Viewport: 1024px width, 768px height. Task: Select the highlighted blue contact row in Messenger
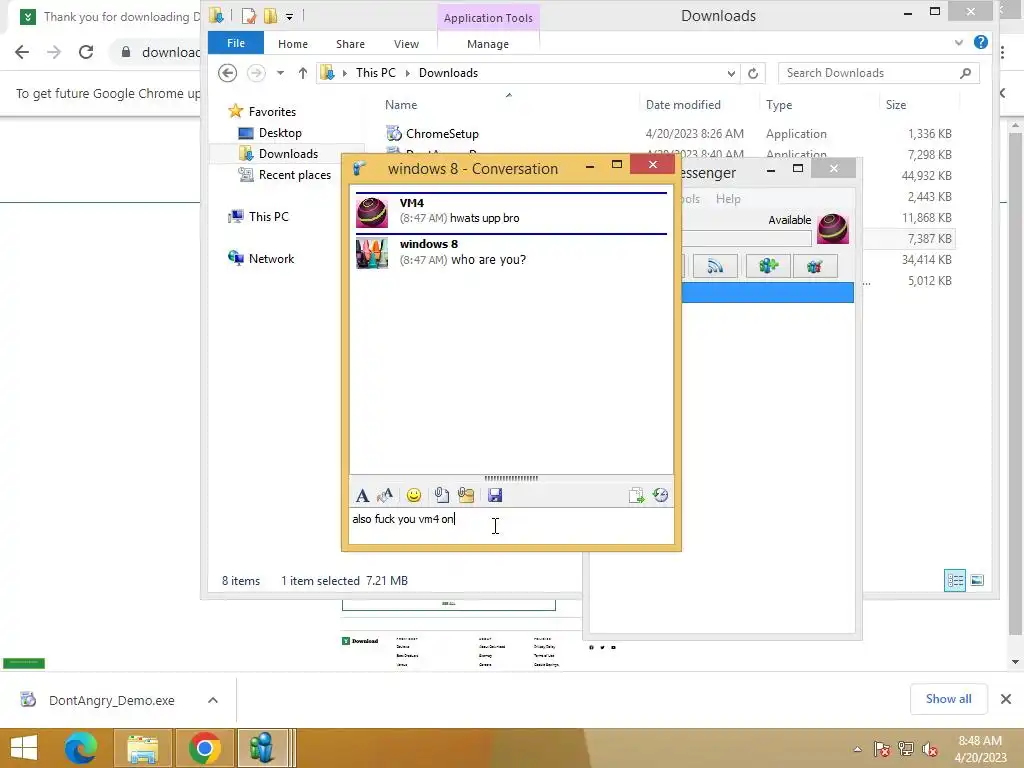click(767, 293)
